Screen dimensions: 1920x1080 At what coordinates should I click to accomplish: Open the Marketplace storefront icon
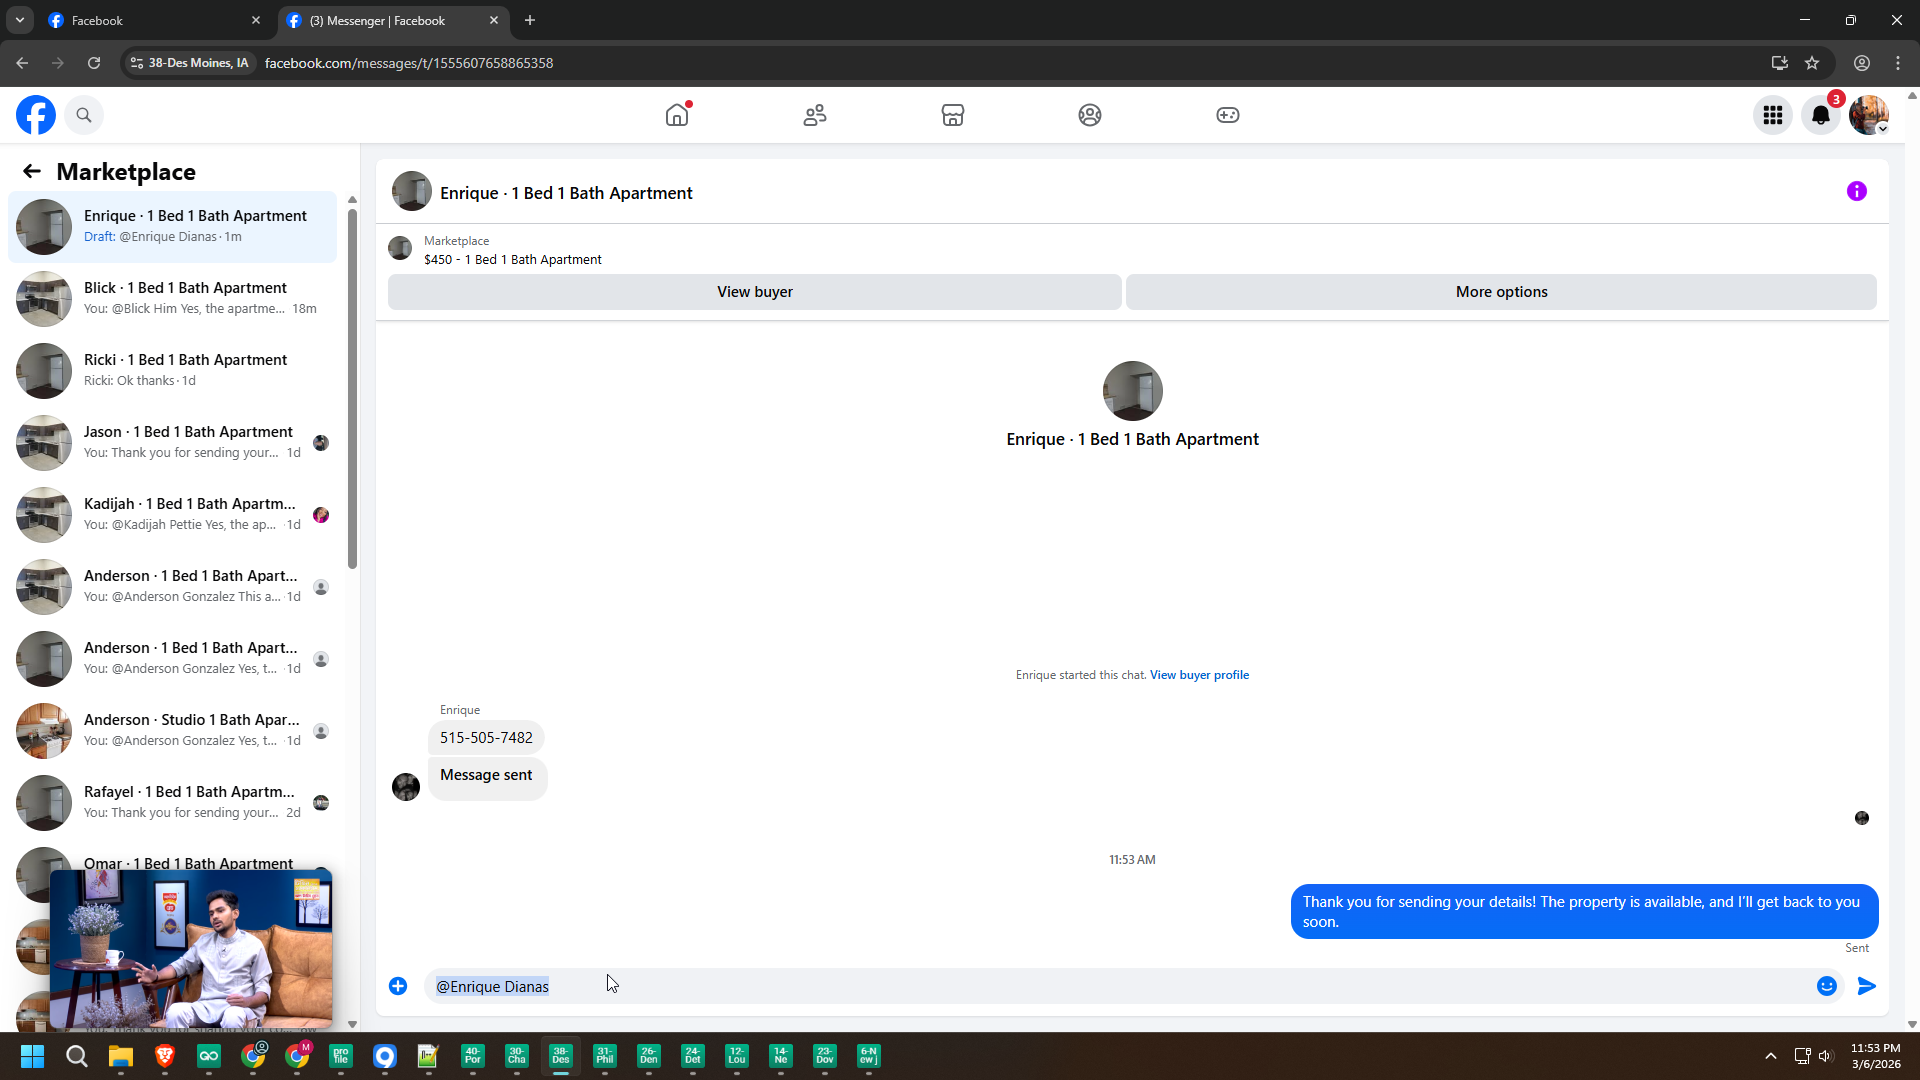[x=952, y=115]
